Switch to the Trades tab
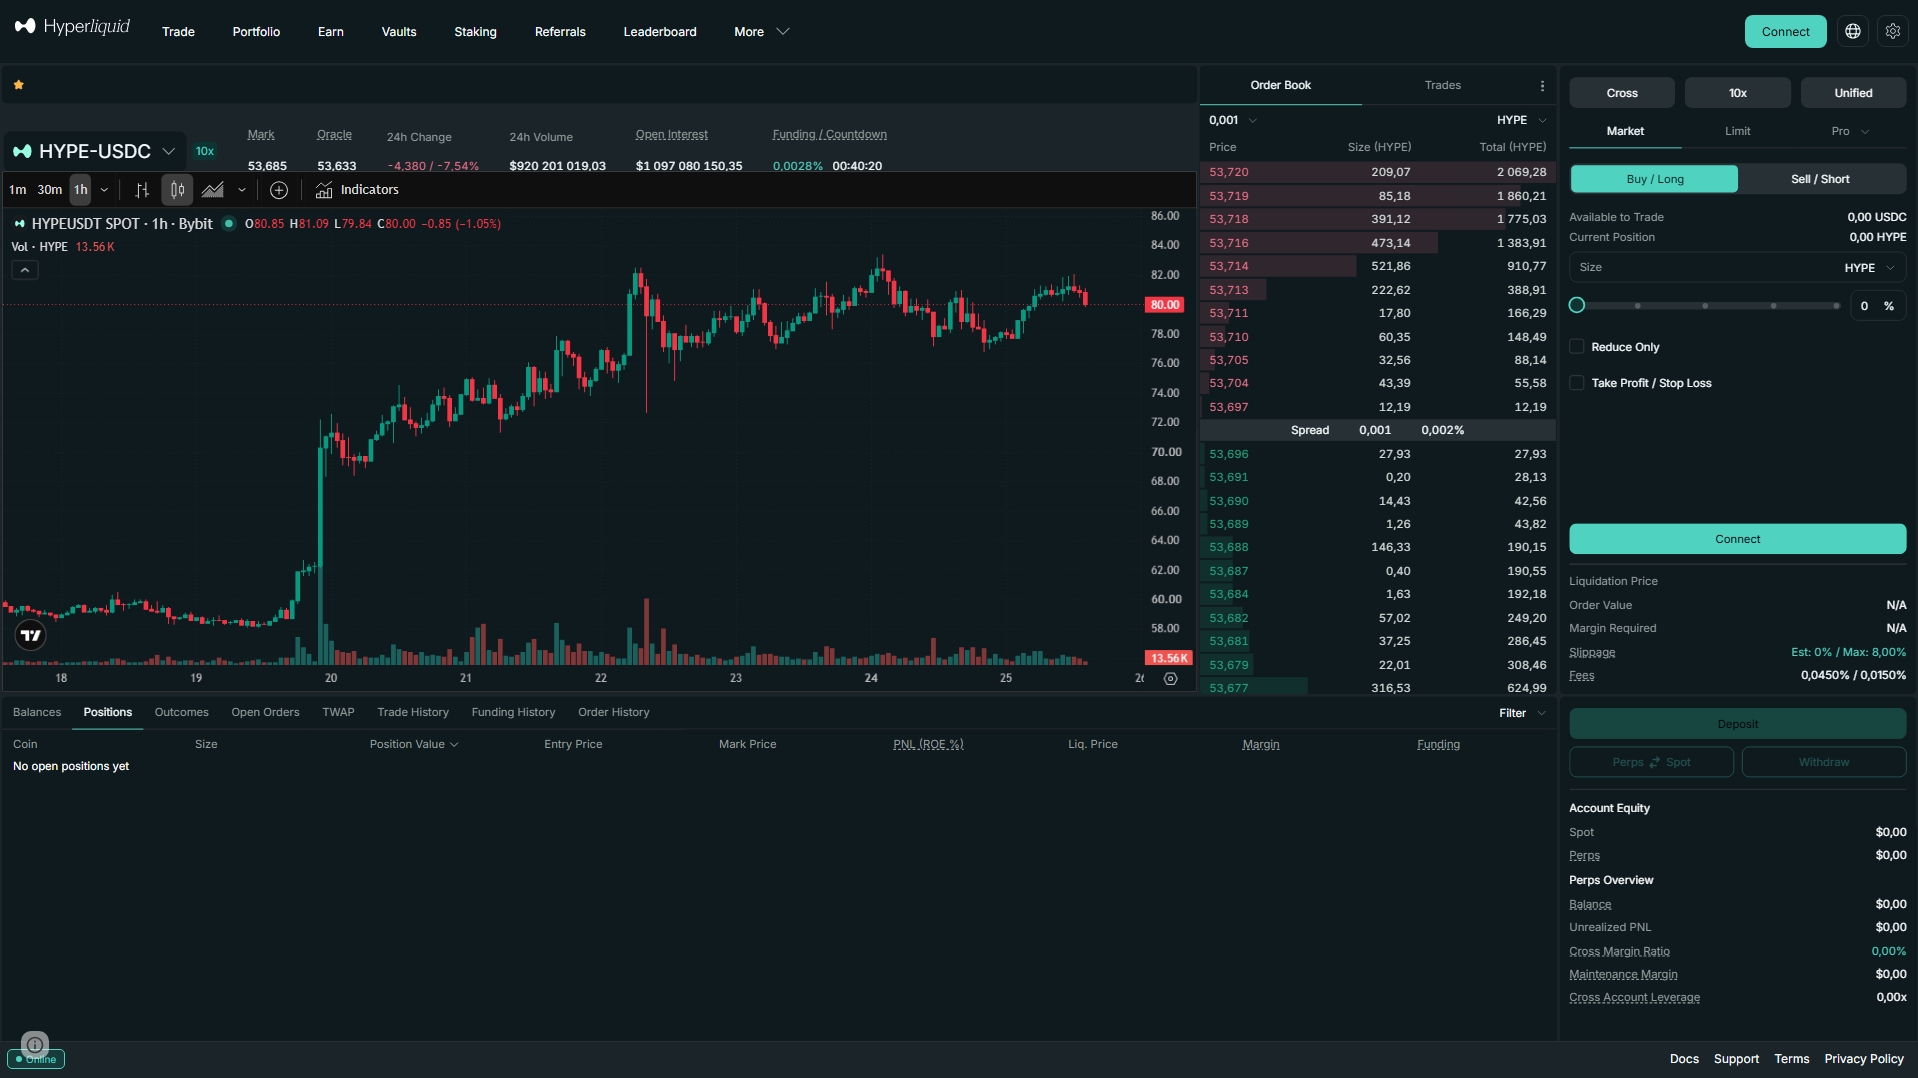The width and height of the screenshot is (1918, 1078). (1442, 85)
